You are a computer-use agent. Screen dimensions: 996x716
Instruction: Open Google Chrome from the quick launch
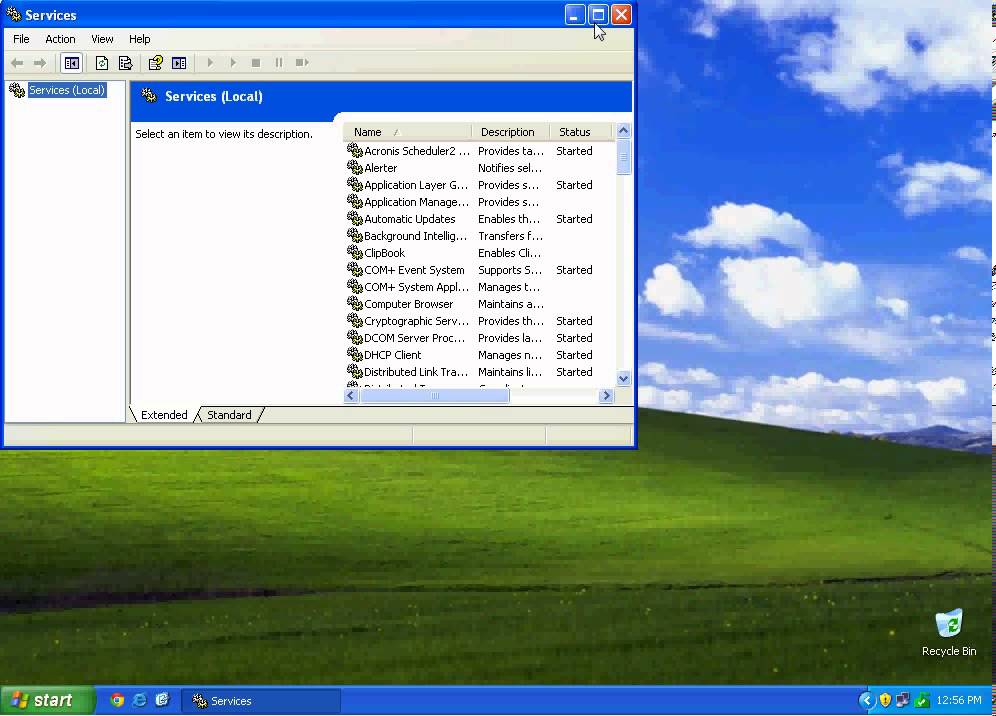117,700
